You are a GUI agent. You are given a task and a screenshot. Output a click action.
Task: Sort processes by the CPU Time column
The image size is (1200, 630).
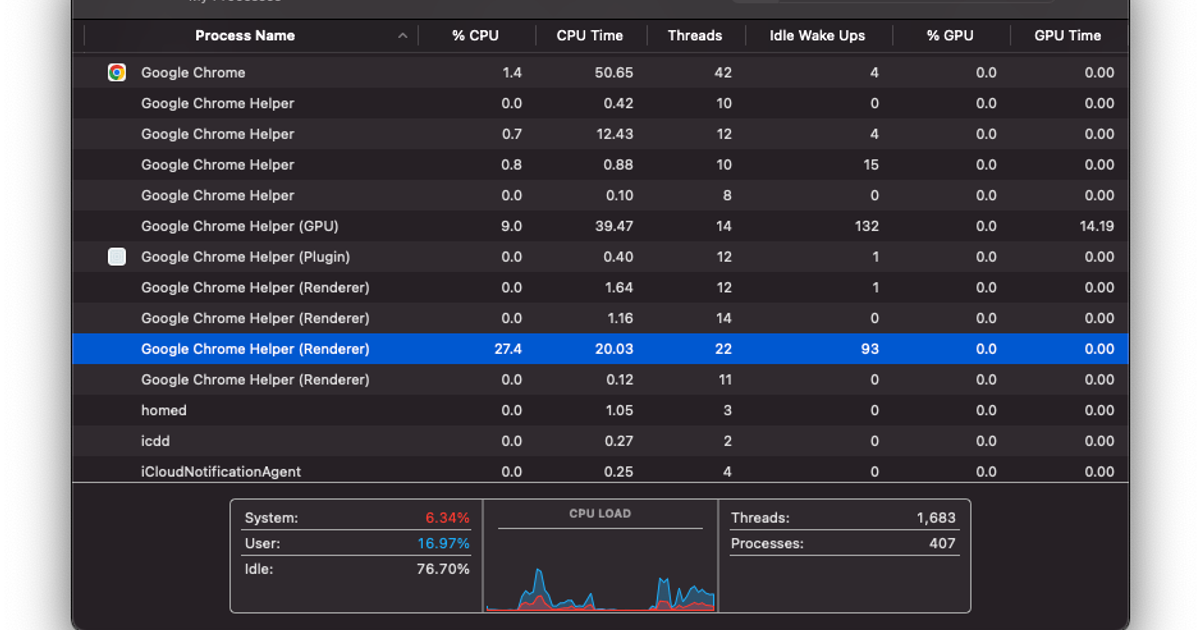click(x=590, y=34)
